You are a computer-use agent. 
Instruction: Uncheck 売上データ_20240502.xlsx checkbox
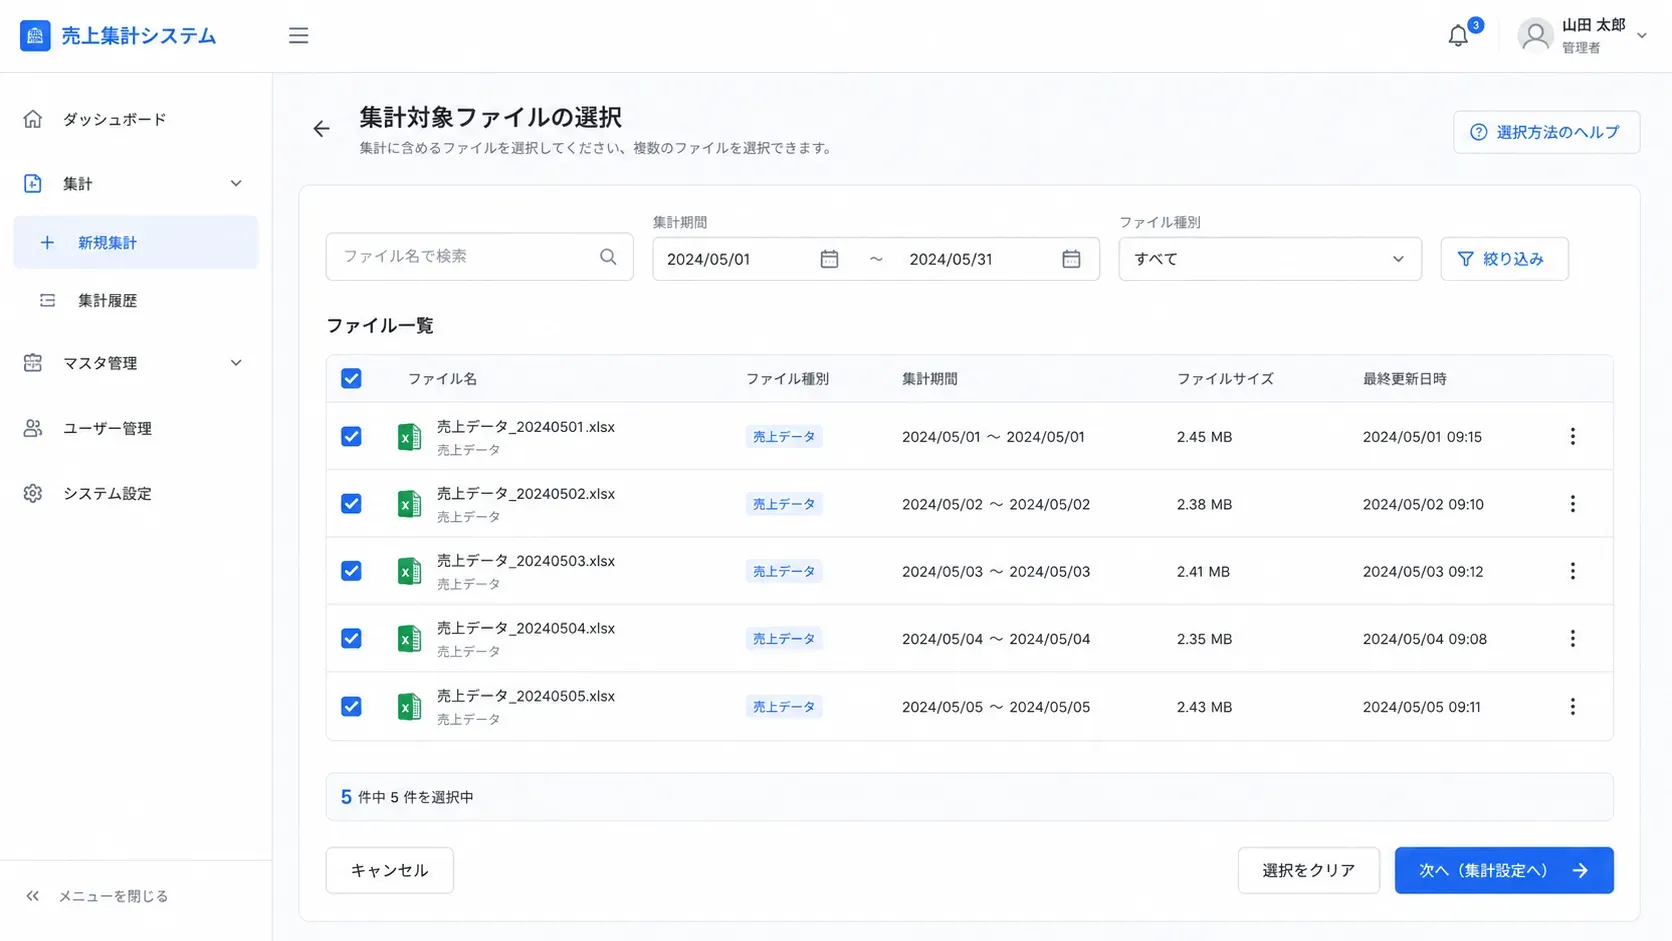[x=351, y=504]
